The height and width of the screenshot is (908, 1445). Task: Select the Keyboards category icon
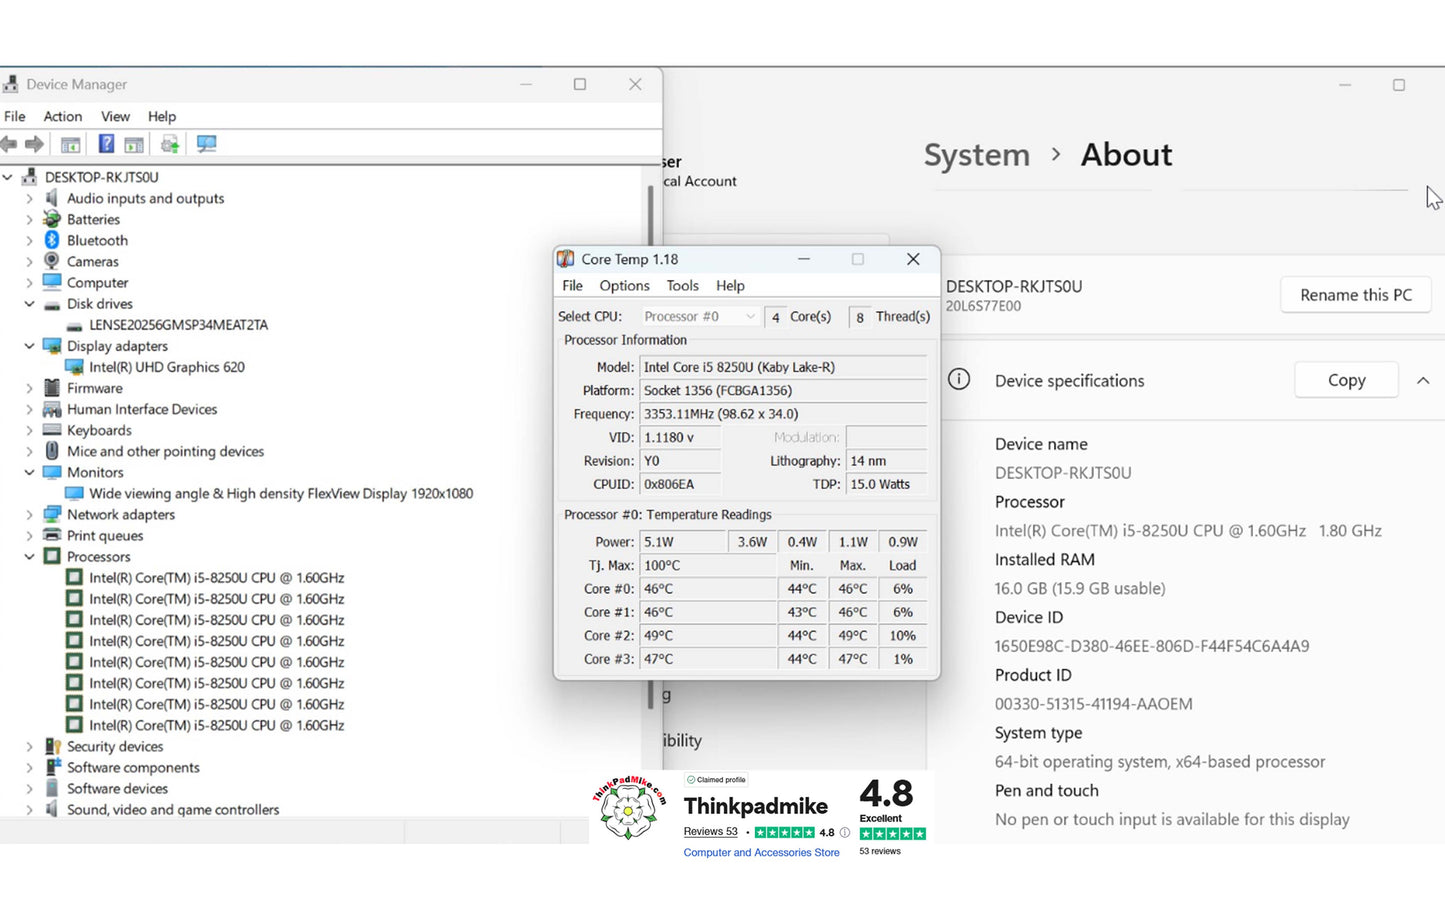[52, 430]
